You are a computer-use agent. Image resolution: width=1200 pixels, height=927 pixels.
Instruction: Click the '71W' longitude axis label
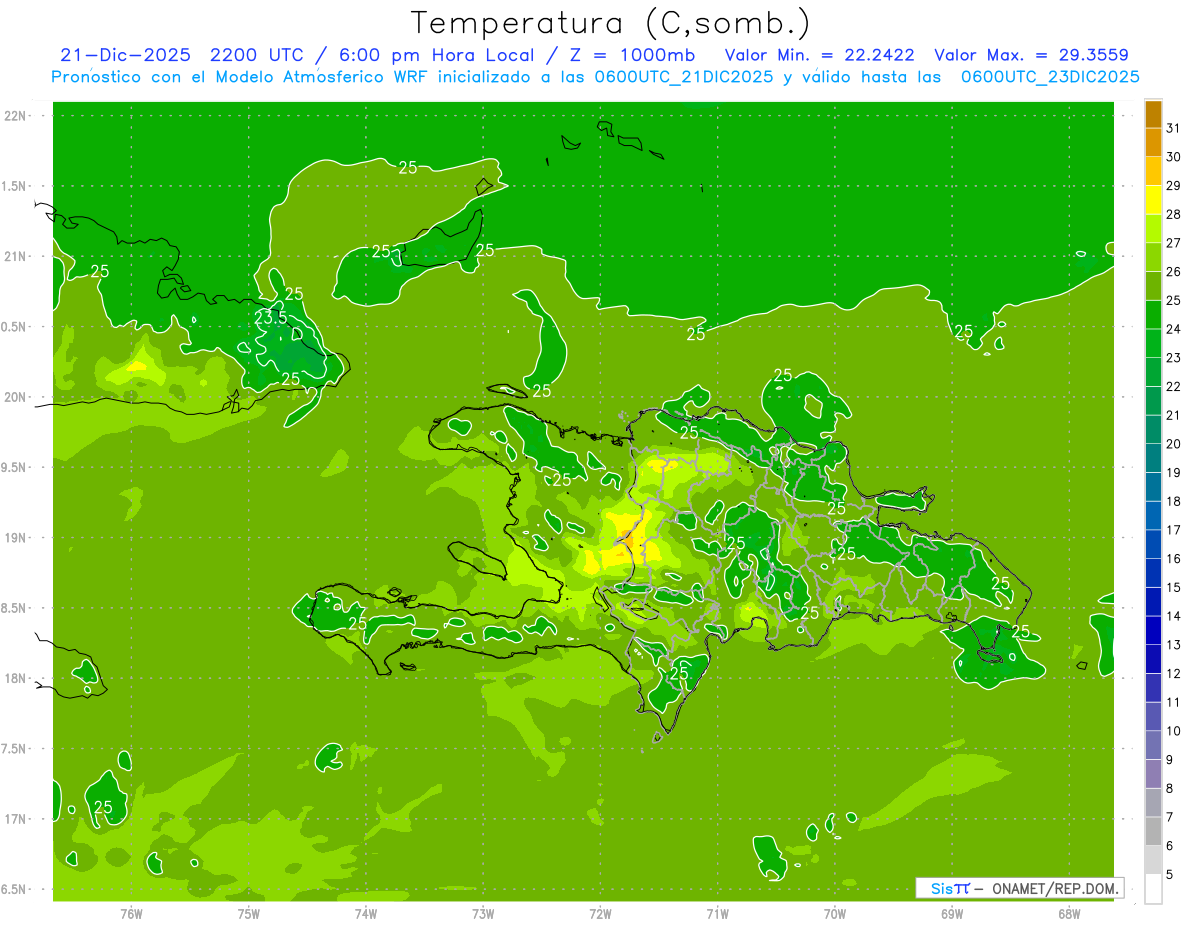coord(717,913)
